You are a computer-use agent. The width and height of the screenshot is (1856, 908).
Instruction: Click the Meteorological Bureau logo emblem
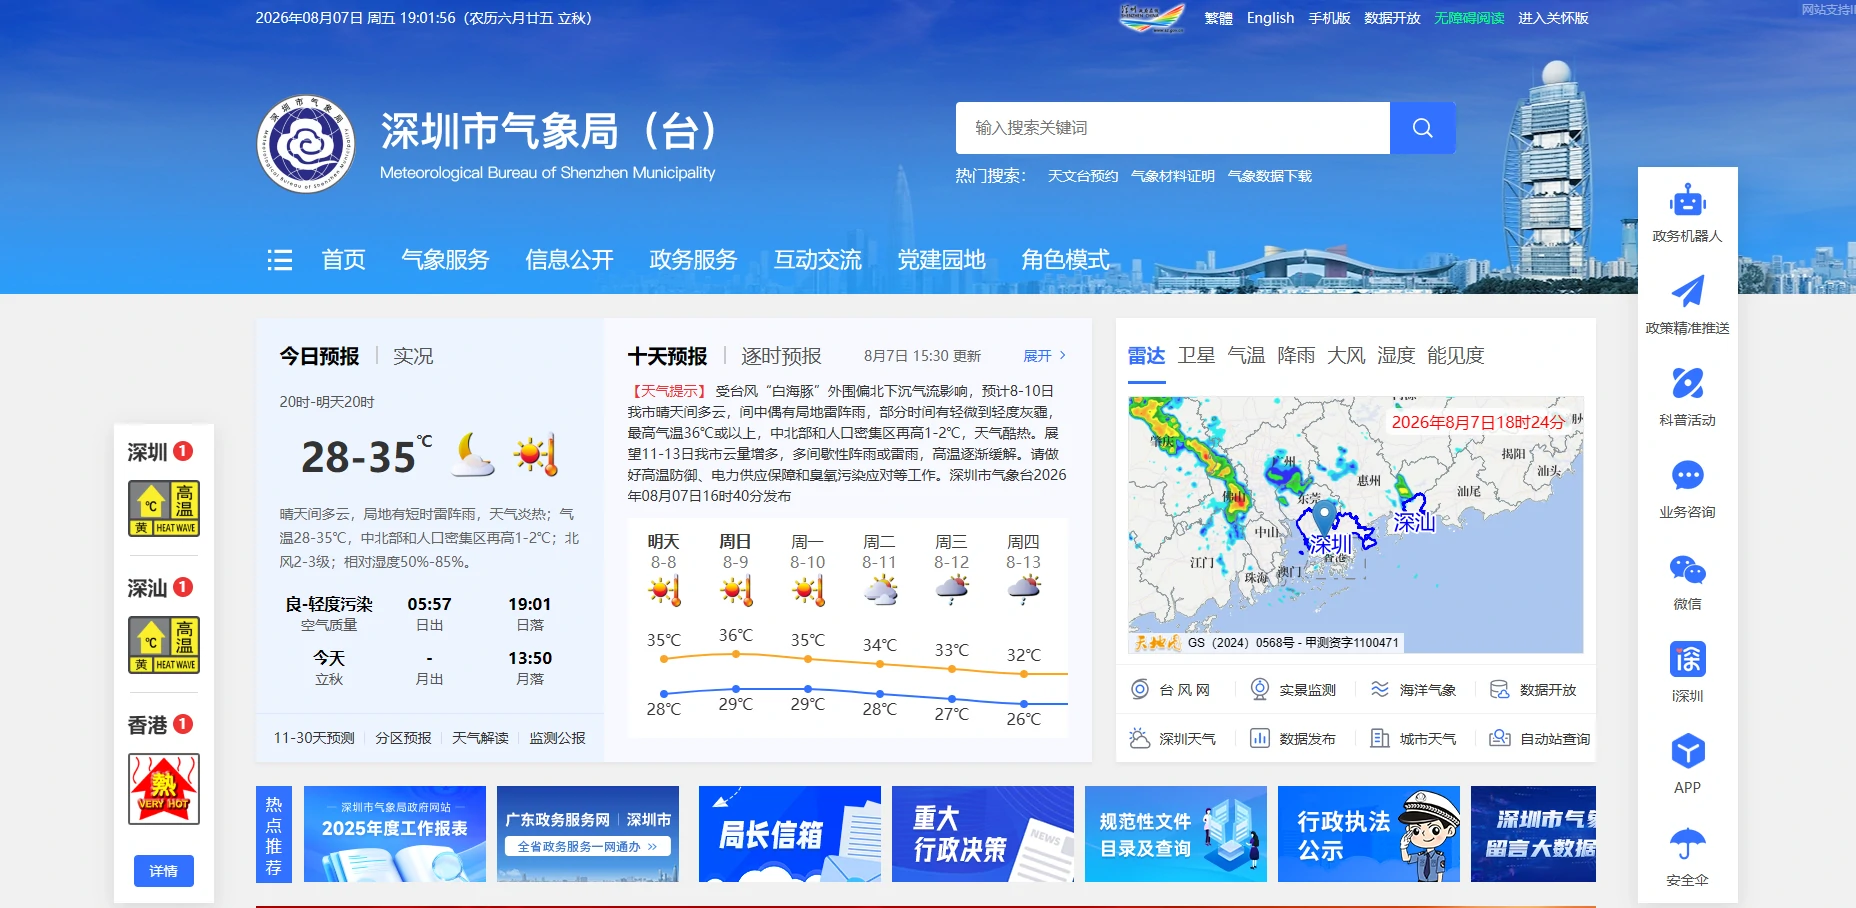click(306, 144)
